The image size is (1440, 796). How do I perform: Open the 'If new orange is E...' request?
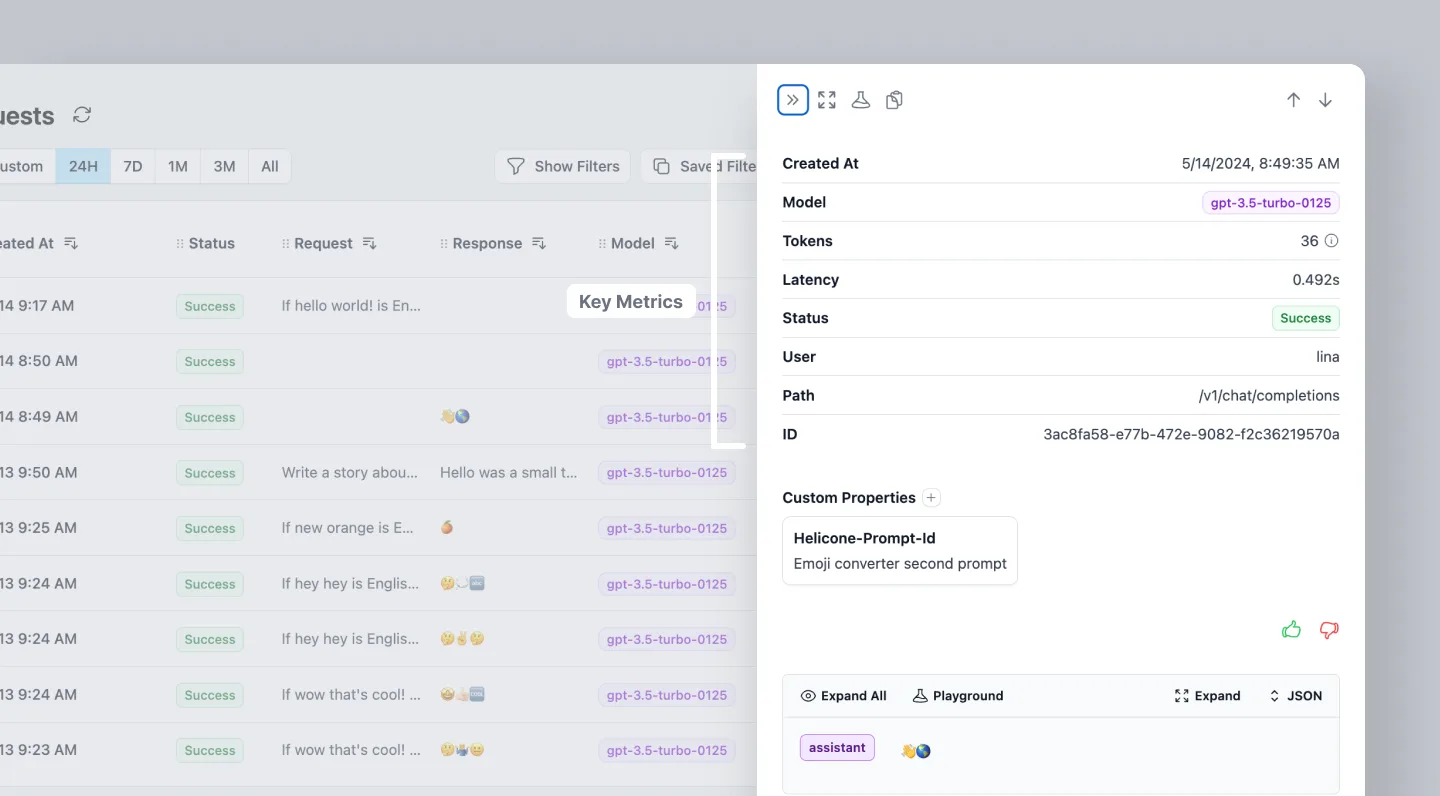pyautogui.click(x=347, y=528)
